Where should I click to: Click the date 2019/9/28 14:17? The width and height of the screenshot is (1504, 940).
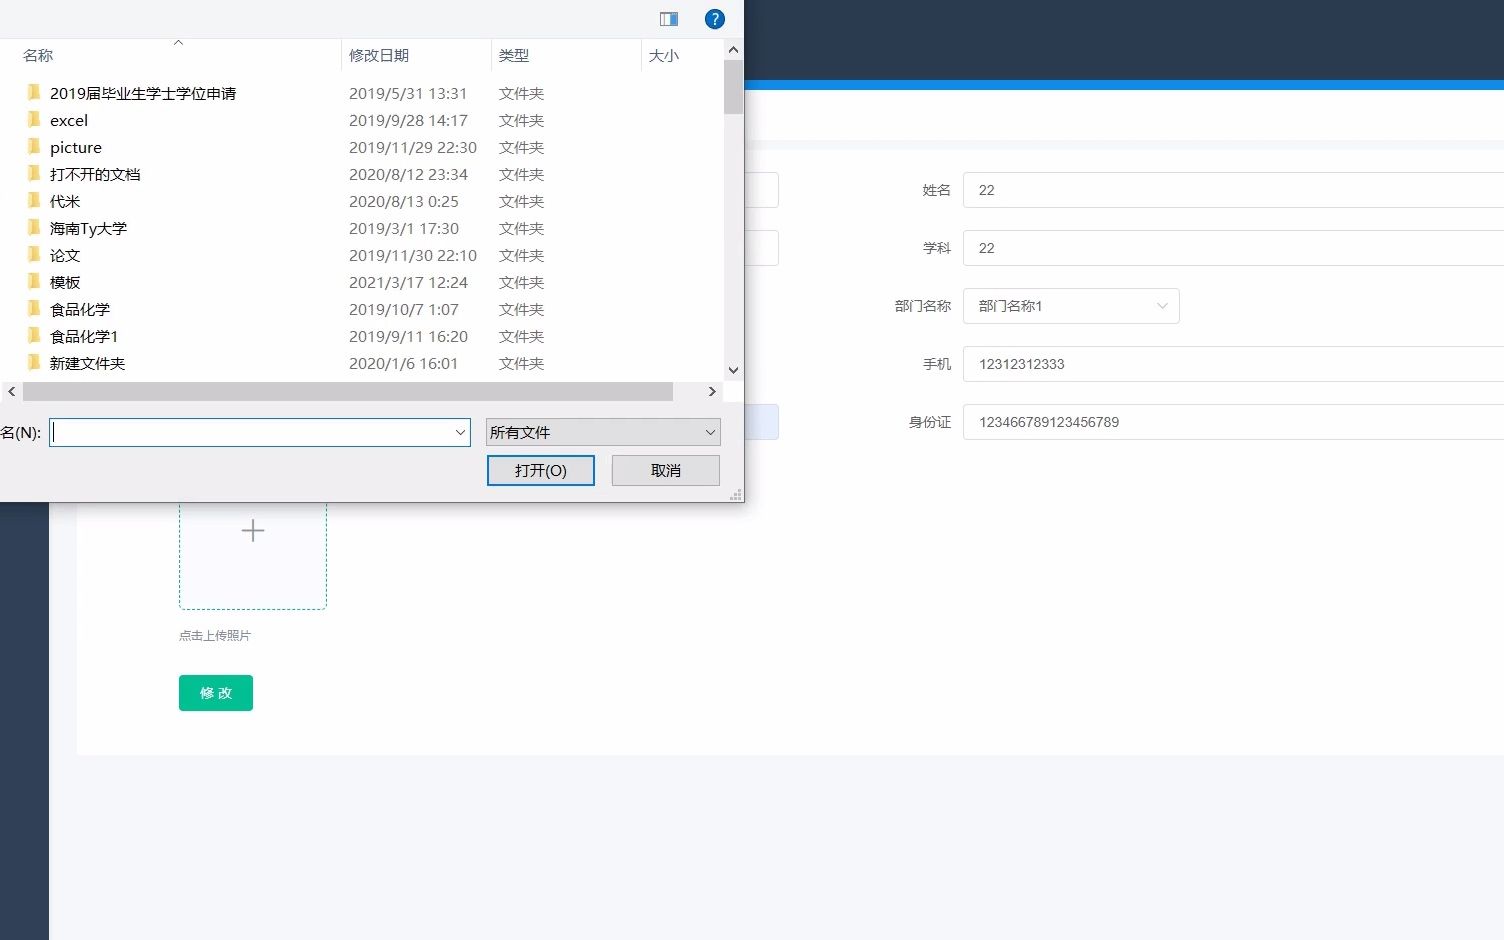[408, 120]
